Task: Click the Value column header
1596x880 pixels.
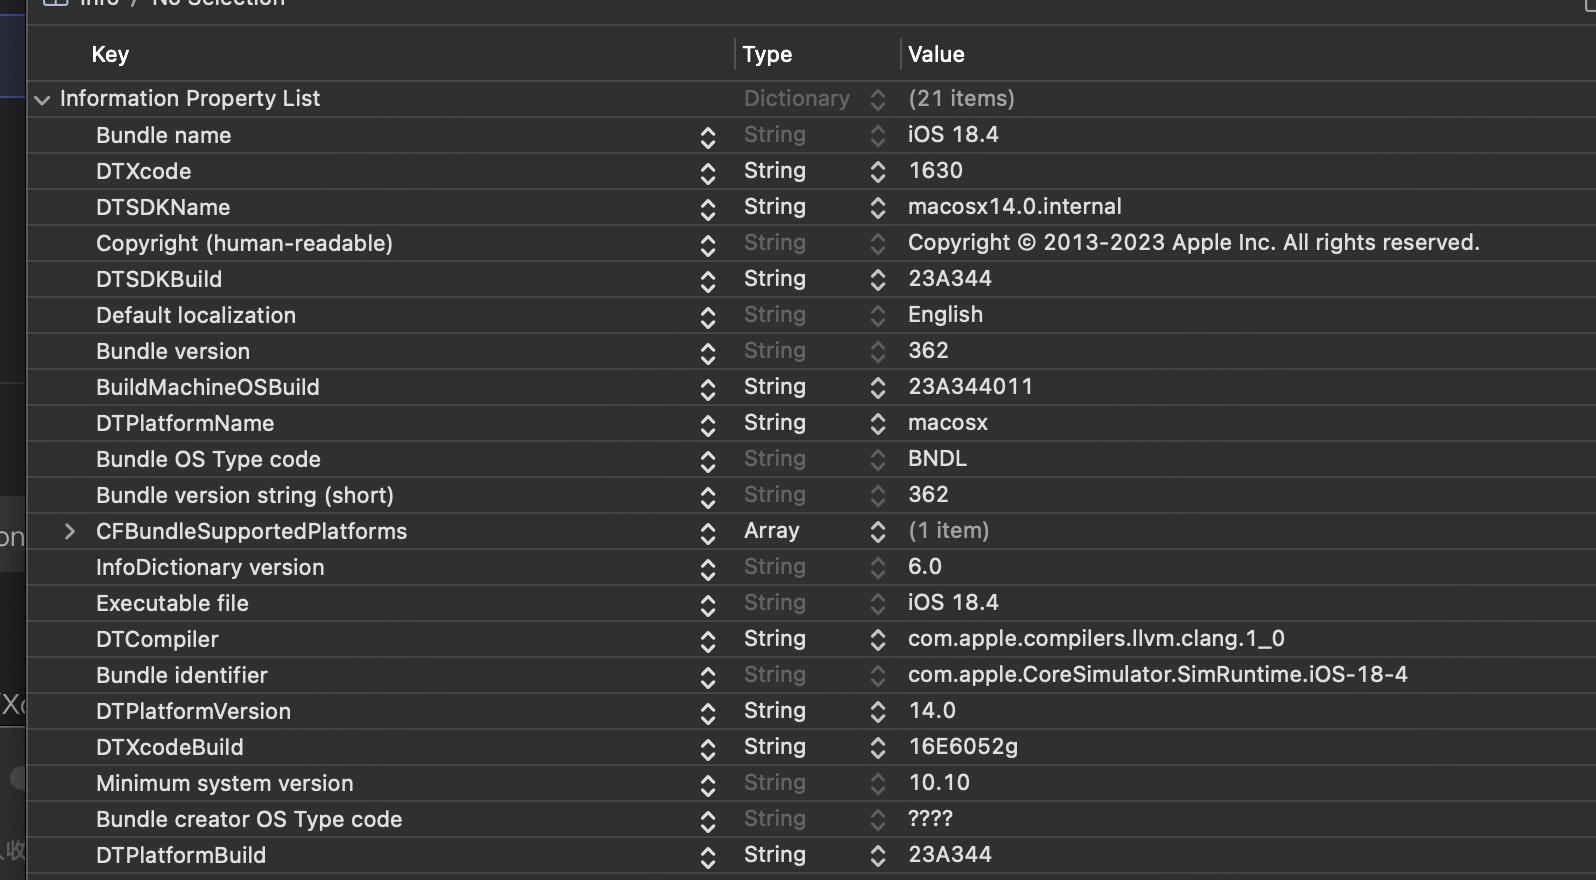Action: pos(936,54)
